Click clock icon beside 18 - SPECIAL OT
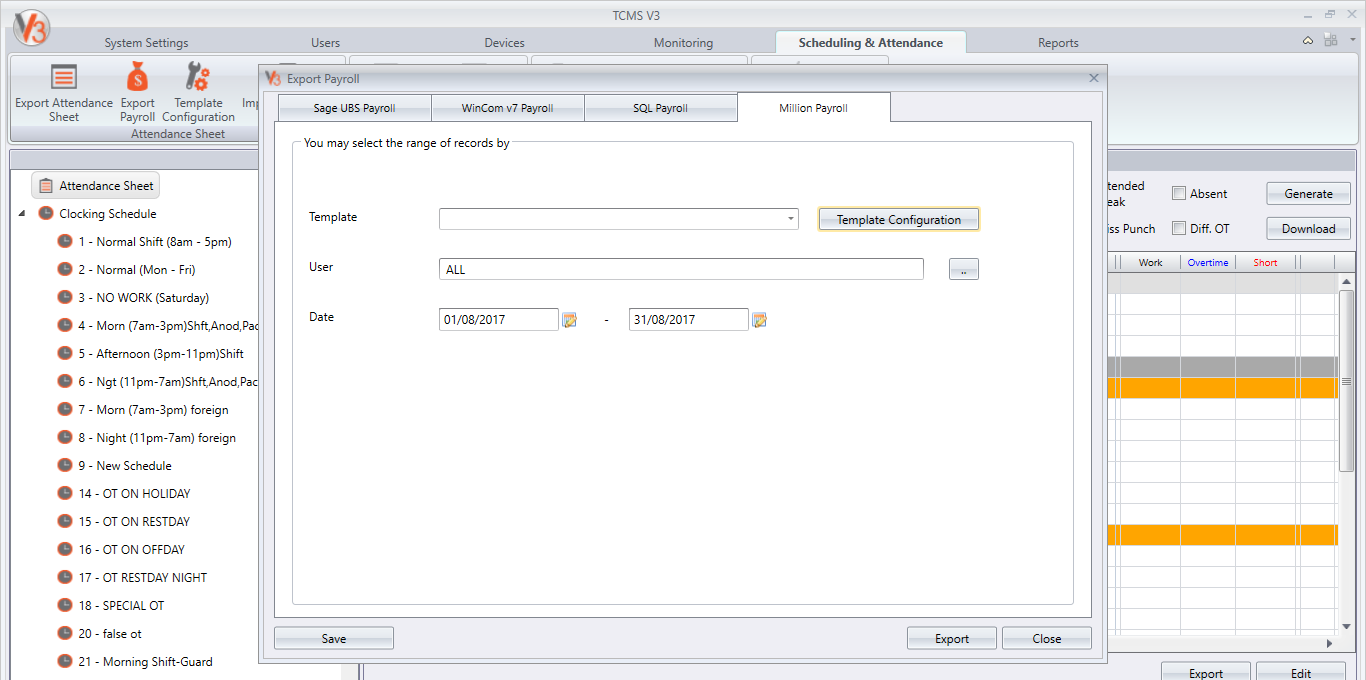Image resolution: width=1366 pixels, height=680 pixels. (x=65, y=606)
